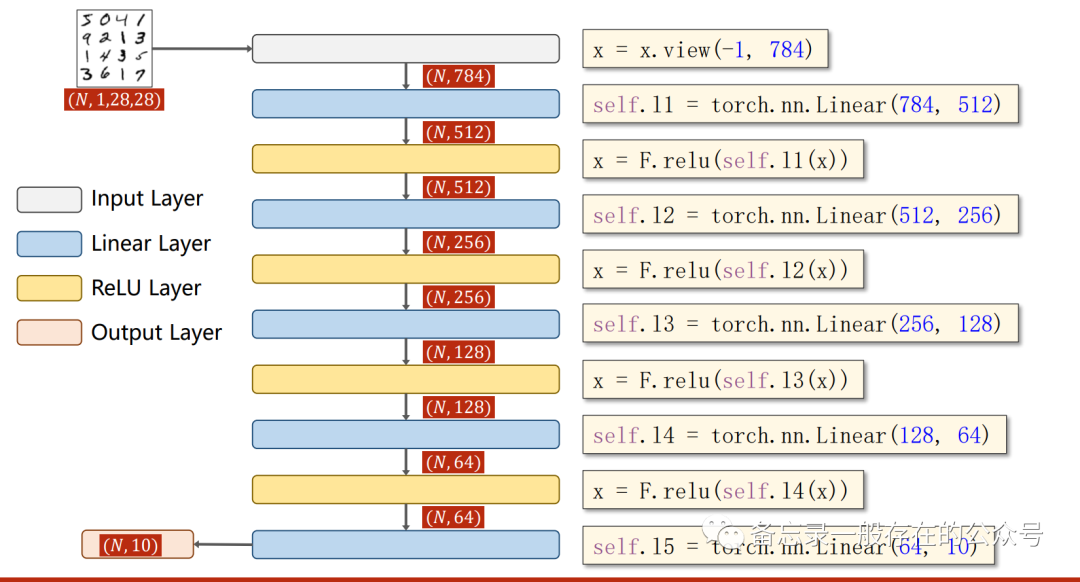The width and height of the screenshot is (1080, 582).
Task: Select the topmost yellow ReLU Layer block
Action: point(405,158)
